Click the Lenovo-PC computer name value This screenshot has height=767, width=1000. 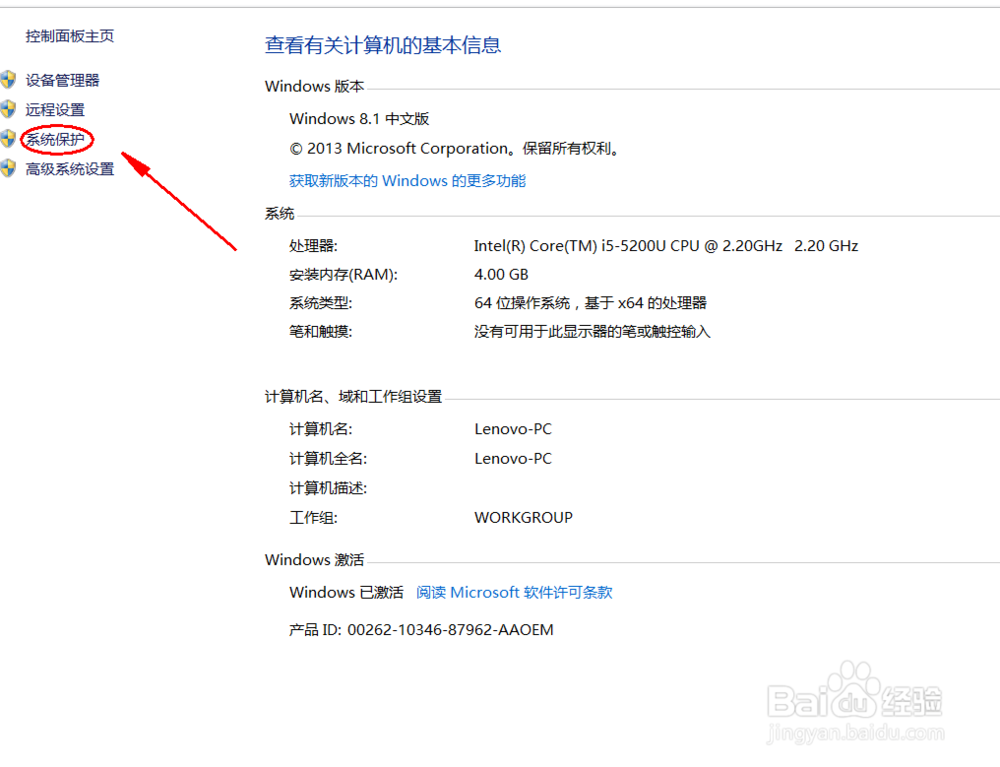pyautogui.click(x=513, y=428)
